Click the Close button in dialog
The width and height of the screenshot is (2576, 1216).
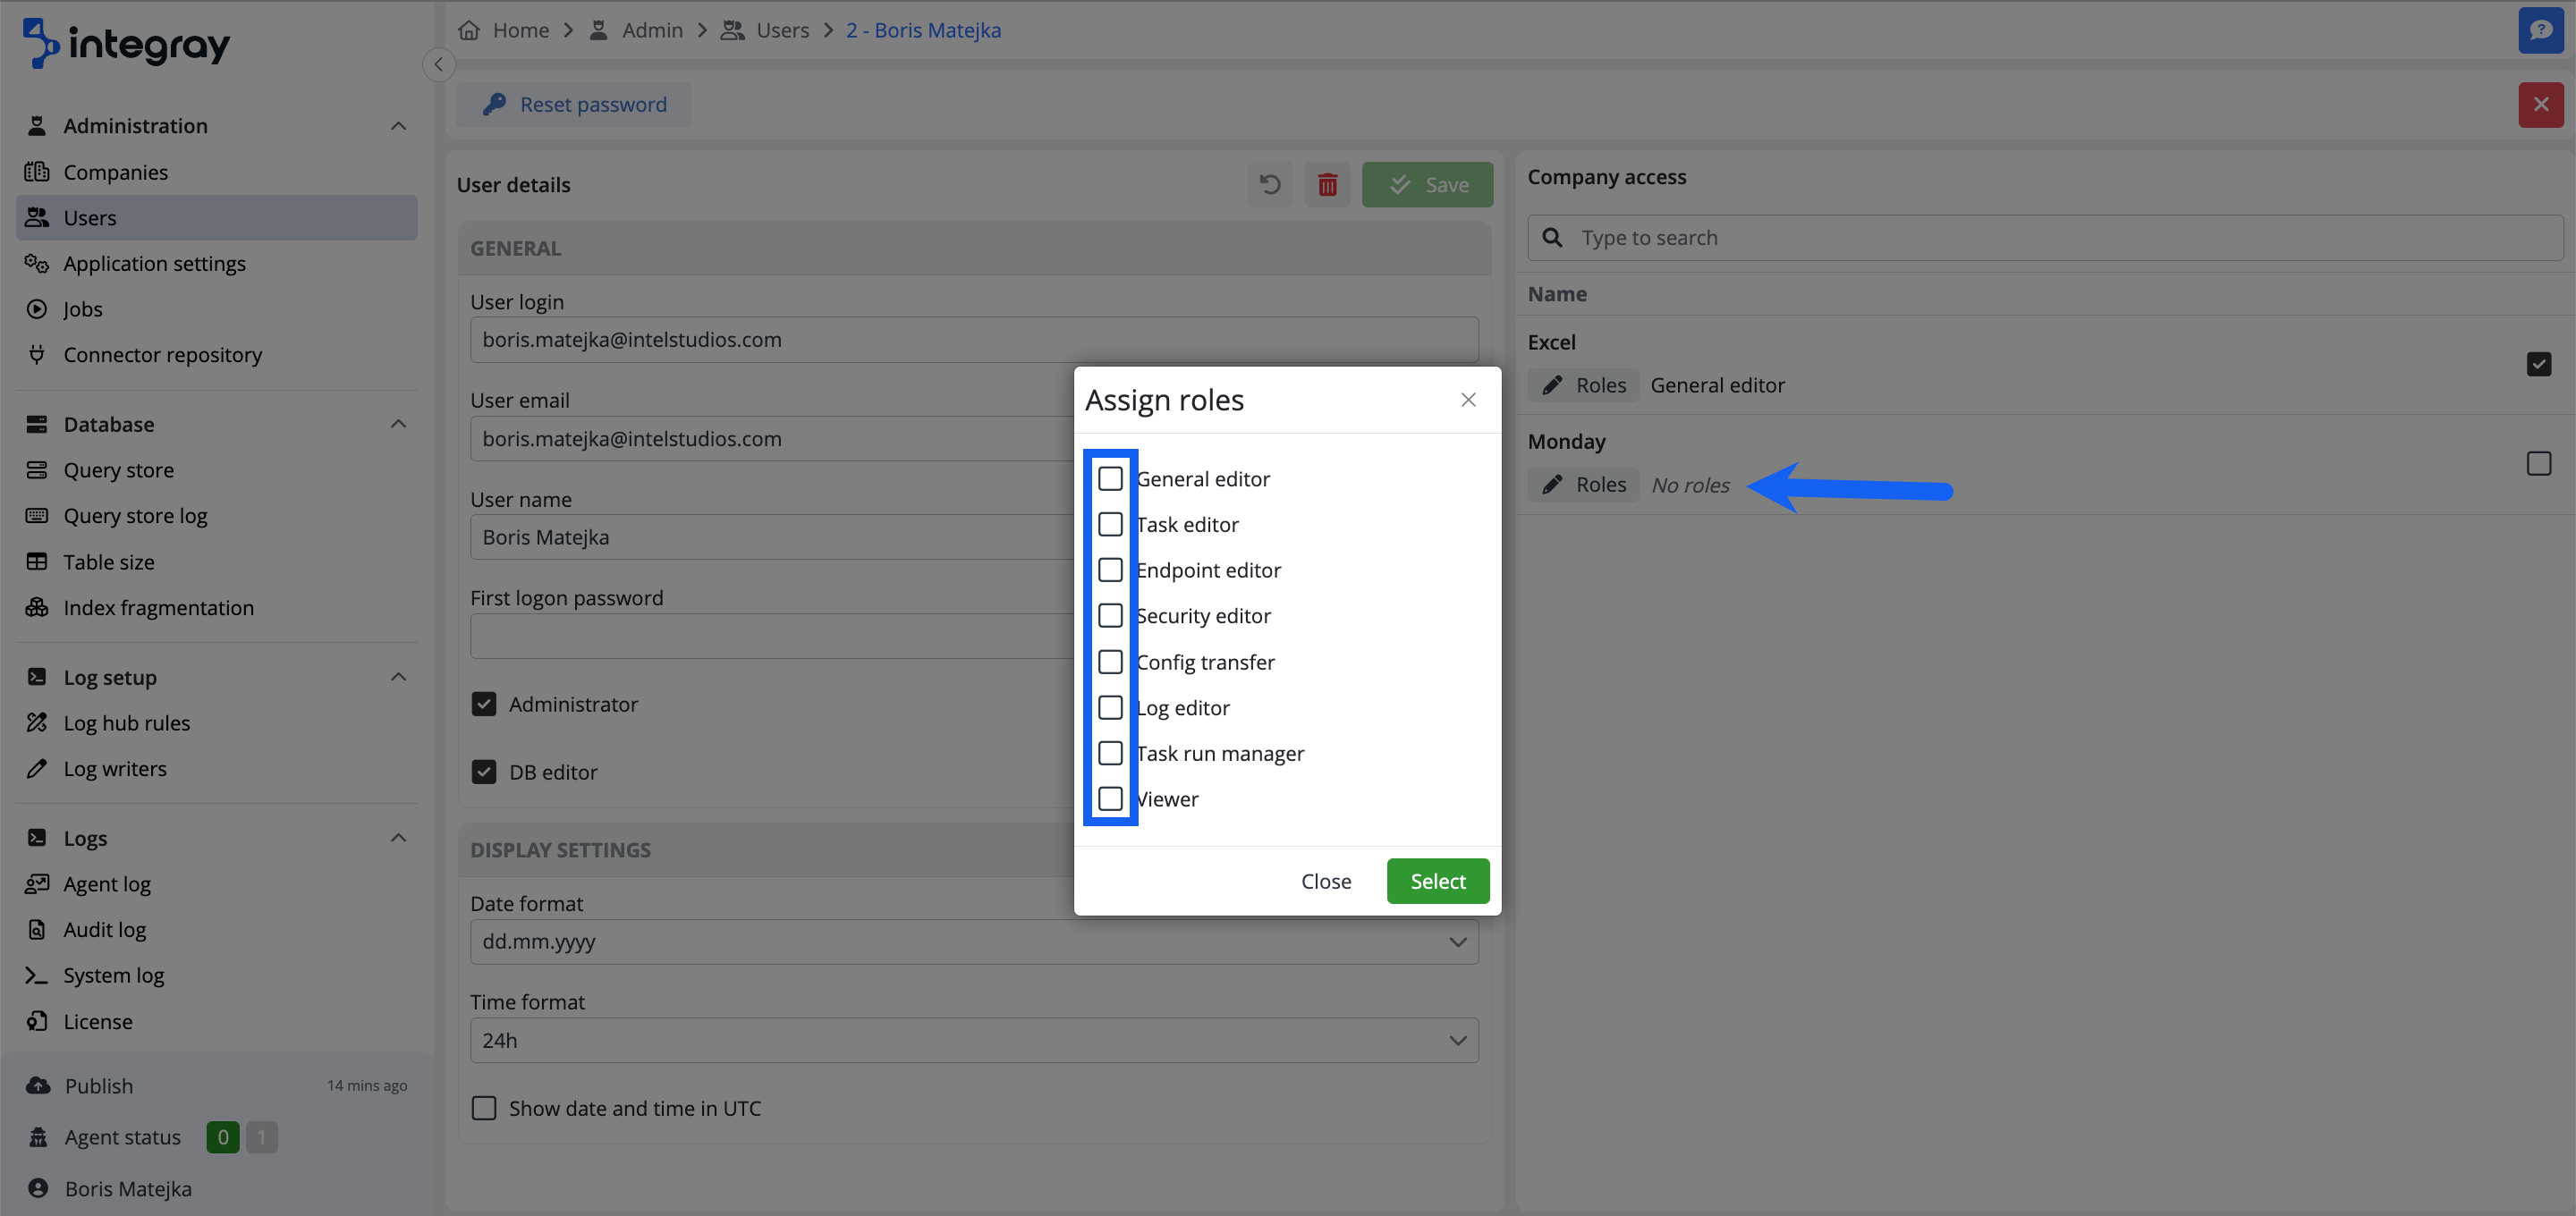coord(1325,881)
